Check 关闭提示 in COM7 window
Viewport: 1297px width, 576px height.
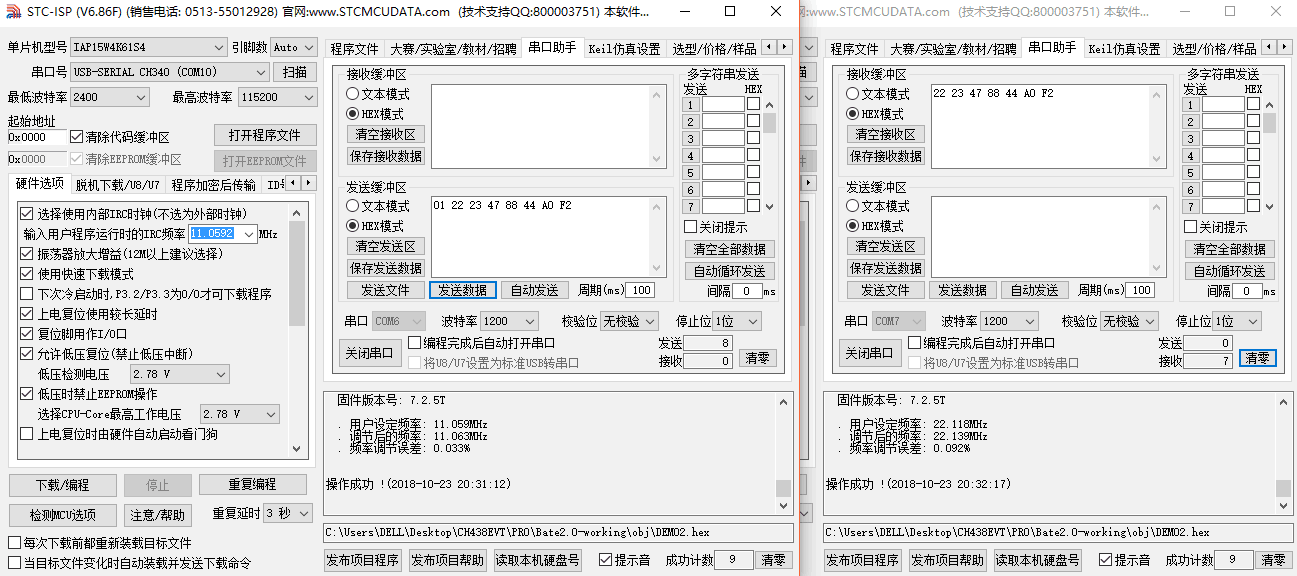tap(1190, 227)
